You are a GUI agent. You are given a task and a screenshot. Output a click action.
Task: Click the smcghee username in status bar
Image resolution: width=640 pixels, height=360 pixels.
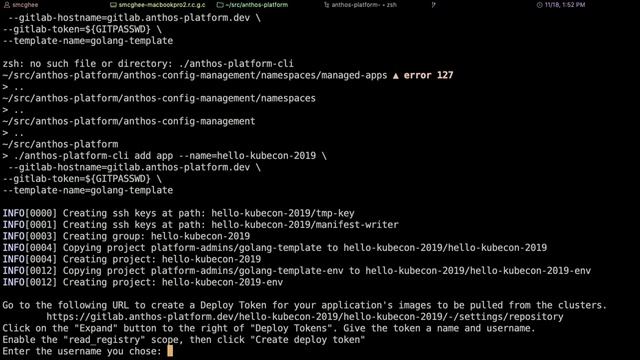(25, 5)
